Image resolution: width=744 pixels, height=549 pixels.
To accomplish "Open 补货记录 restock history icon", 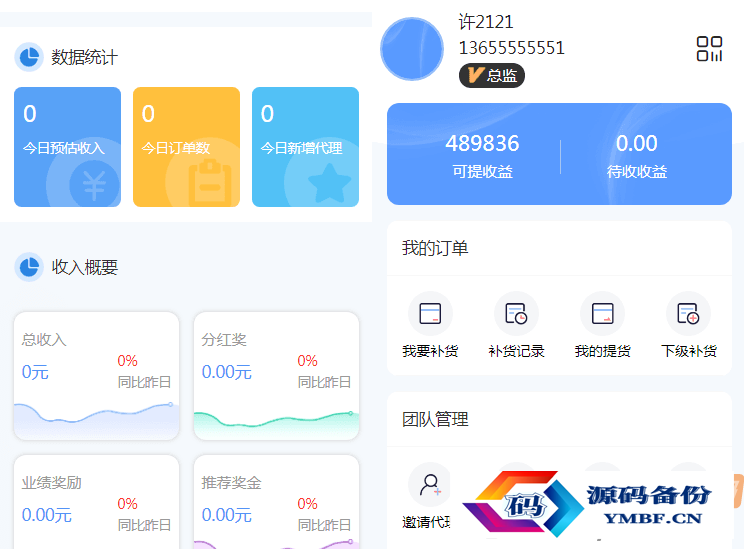I will [x=516, y=314].
